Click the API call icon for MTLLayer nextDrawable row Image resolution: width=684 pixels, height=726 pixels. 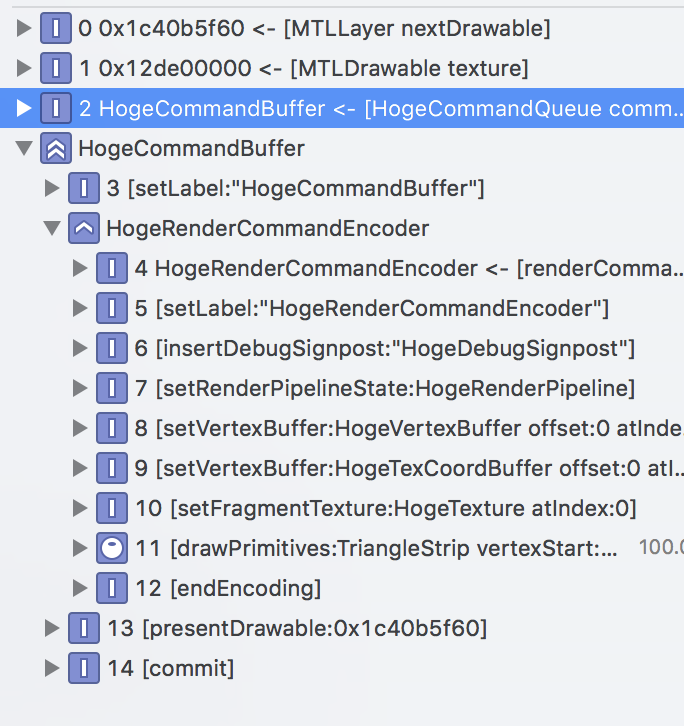pyautogui.click(x=56, y=28)
